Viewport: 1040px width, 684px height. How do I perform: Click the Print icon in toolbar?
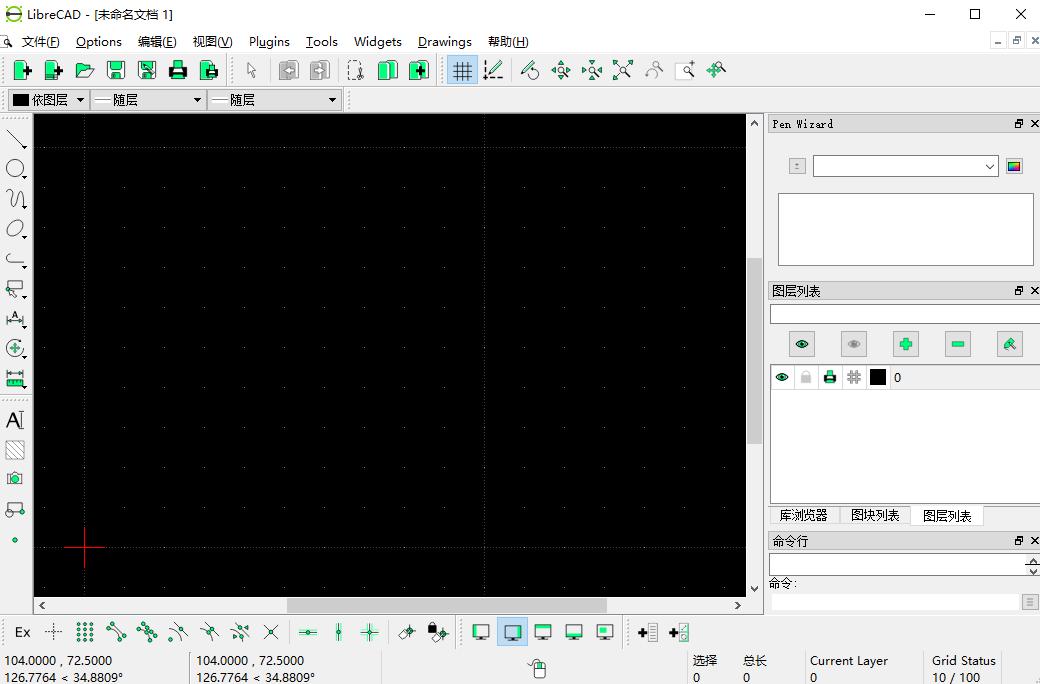(178, 70)
